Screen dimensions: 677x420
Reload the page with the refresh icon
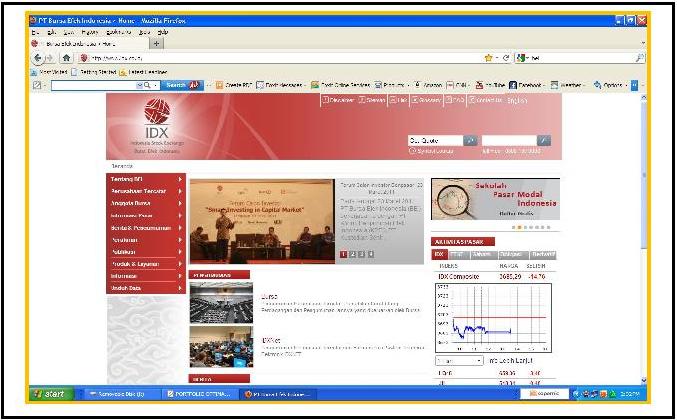(x=506, y=57)
